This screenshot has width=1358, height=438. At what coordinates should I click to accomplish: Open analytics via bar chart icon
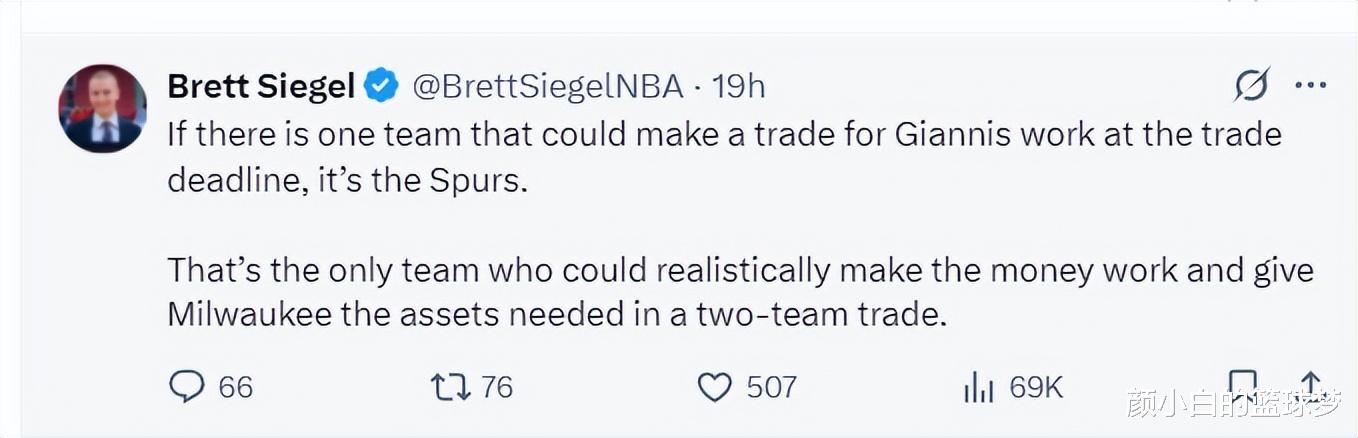pos(978,387)
